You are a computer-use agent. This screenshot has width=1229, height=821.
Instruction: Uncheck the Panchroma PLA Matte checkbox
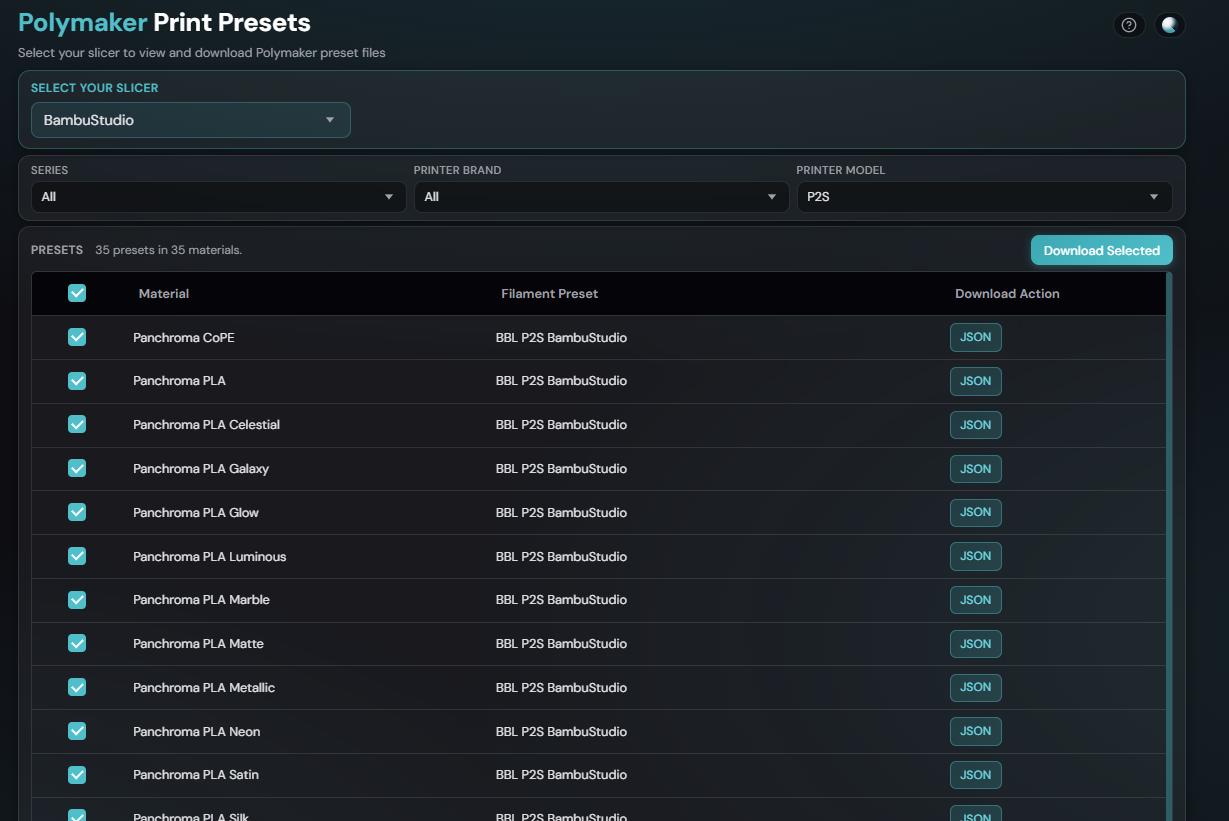pyautogui.click(x=77, y=643)
